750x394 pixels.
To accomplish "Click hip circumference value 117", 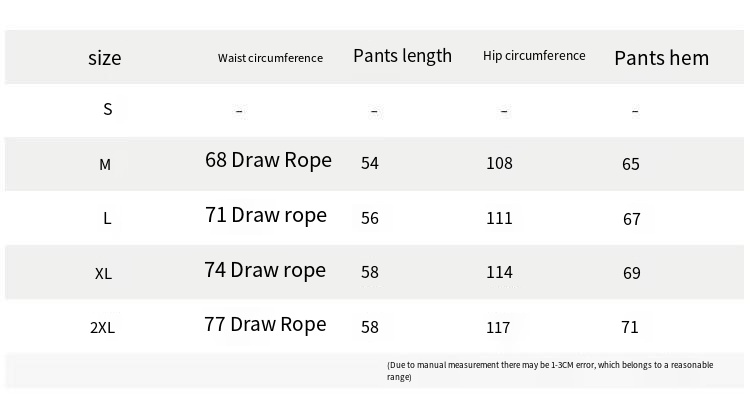I will point(498,328).
